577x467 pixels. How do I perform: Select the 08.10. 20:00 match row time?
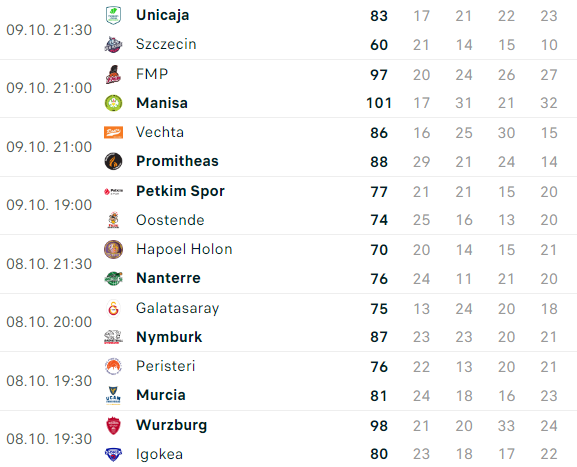49,322
